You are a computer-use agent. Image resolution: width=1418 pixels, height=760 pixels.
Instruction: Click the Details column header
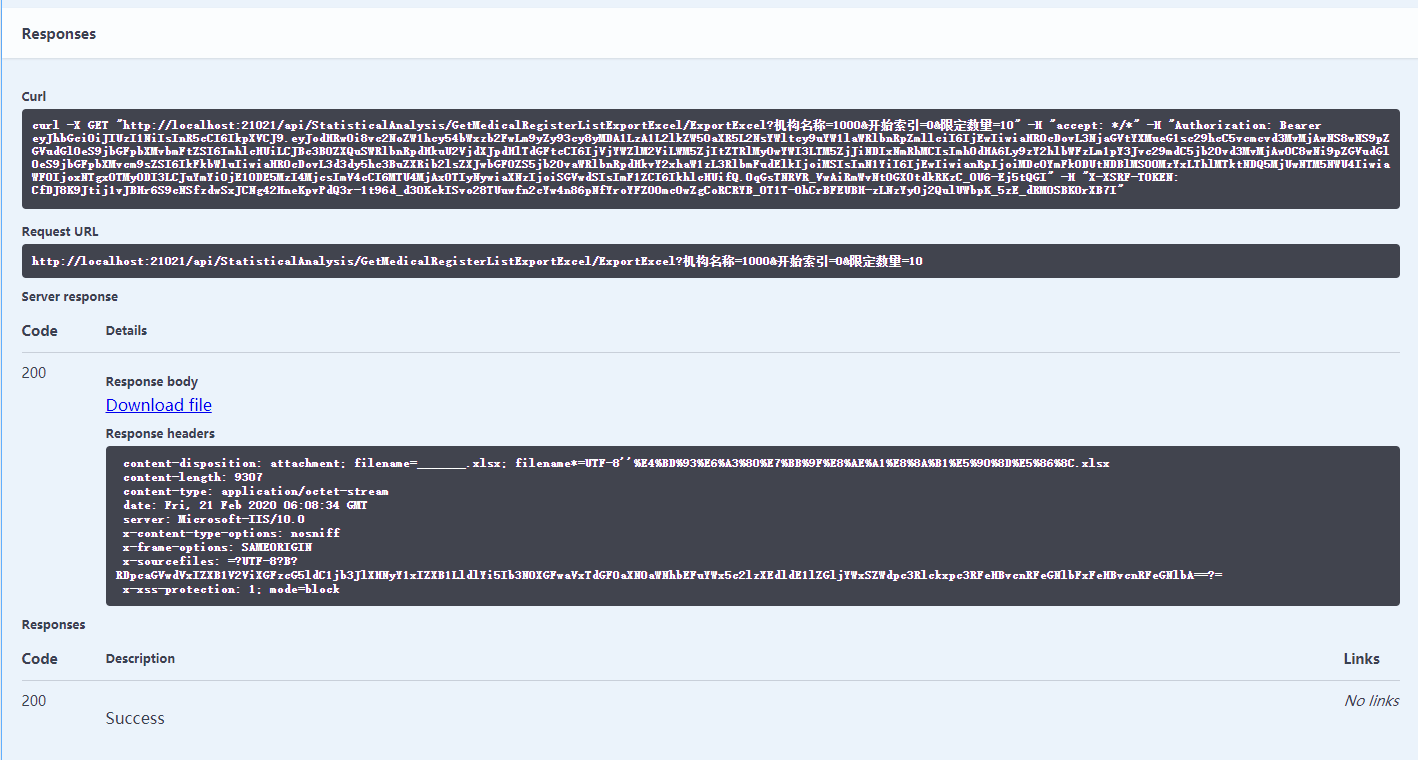click(125, 330)
